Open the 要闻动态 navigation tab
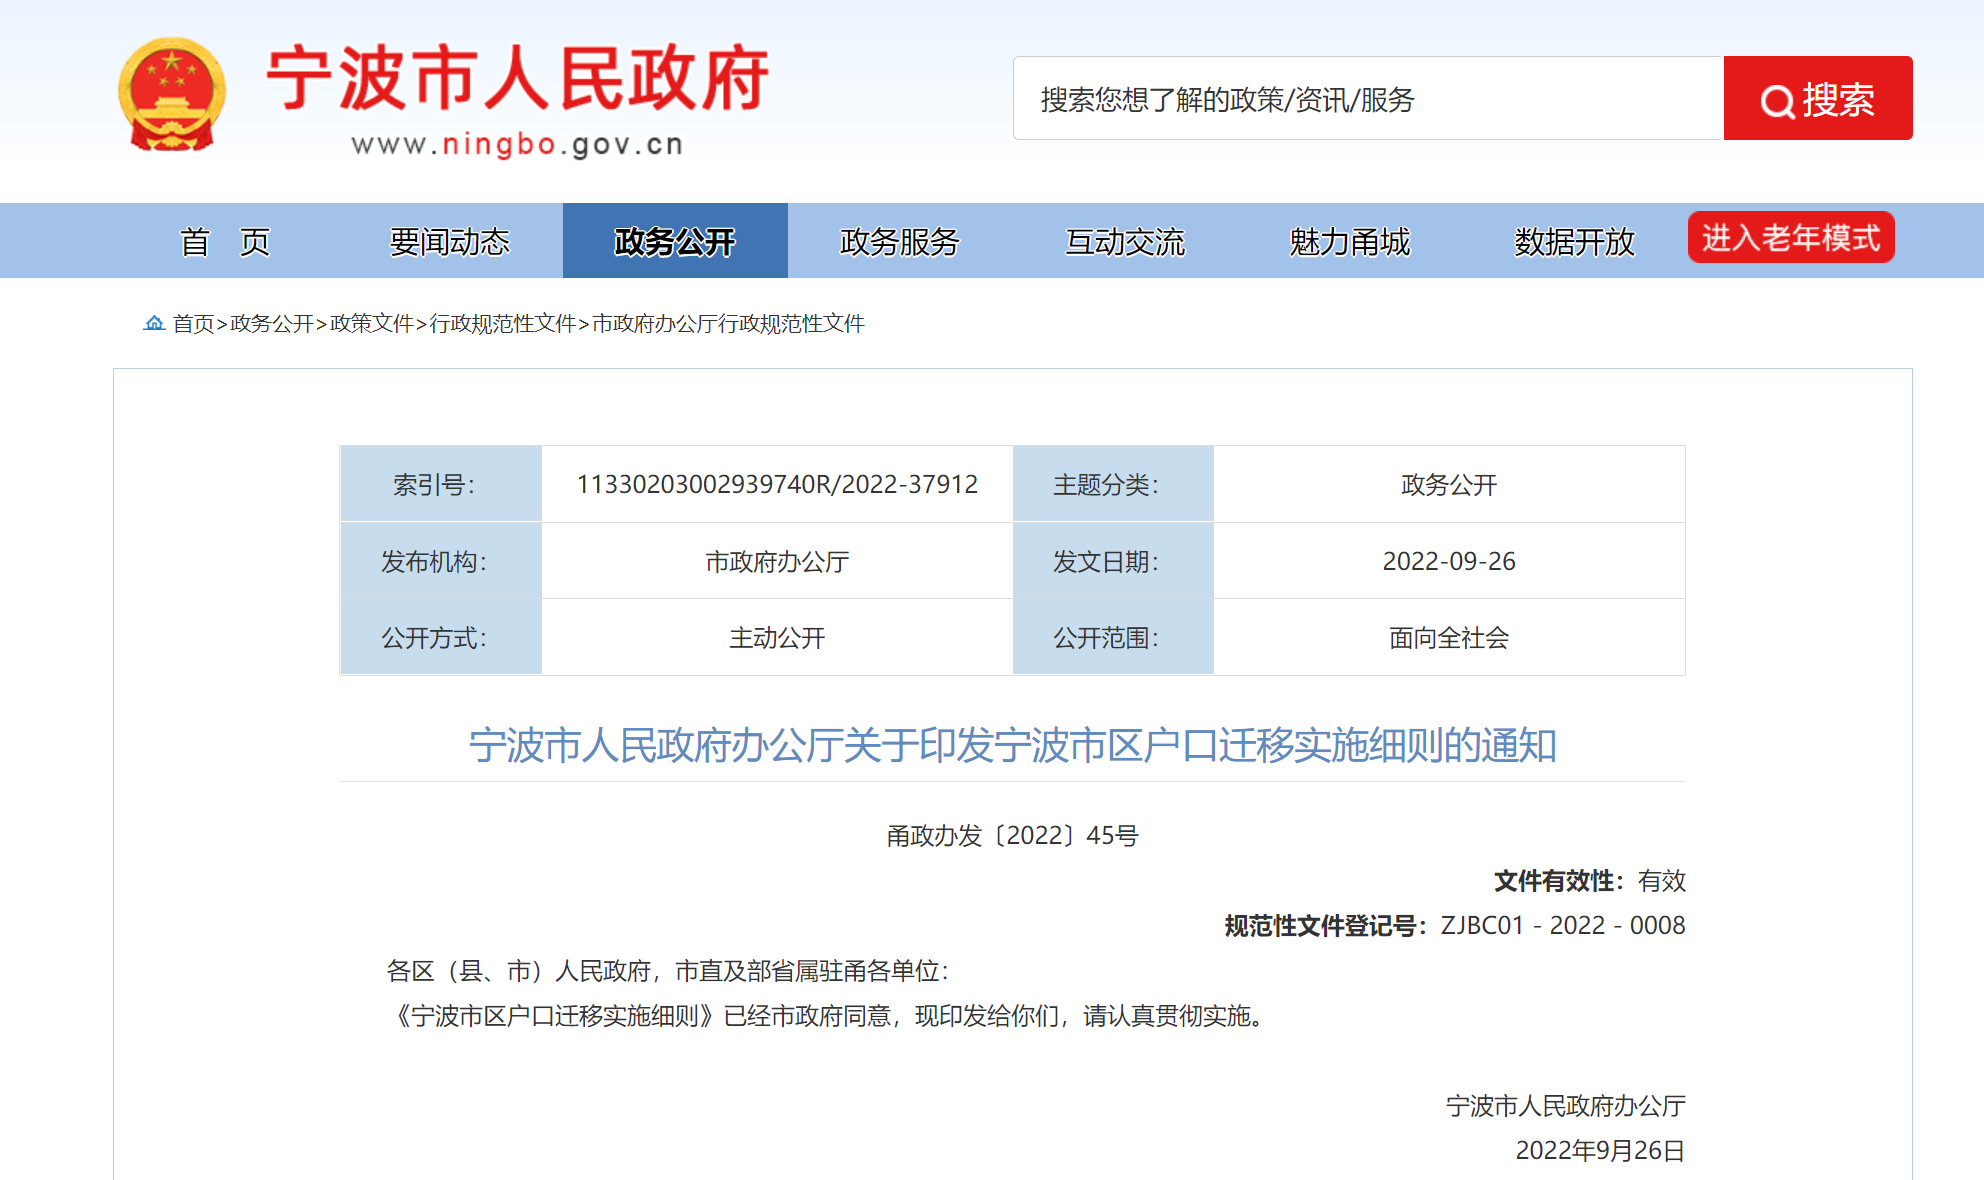This screenshot has height=1180, width=1984. [450, 241]
